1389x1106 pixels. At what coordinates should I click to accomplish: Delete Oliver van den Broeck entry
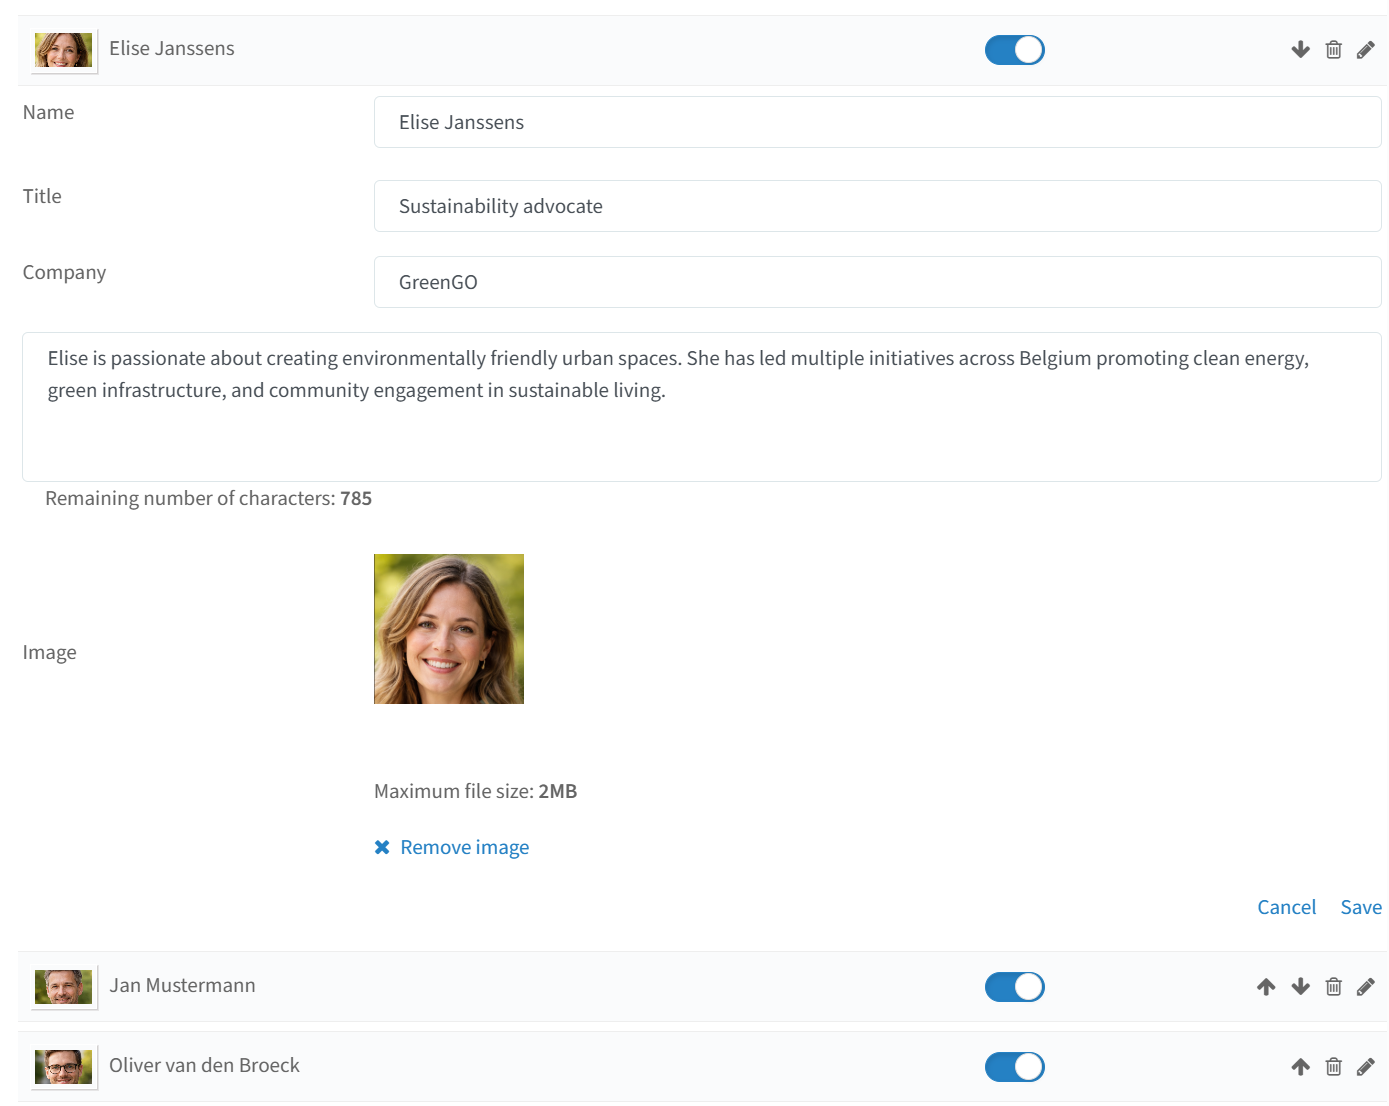pos(1333,1067)
